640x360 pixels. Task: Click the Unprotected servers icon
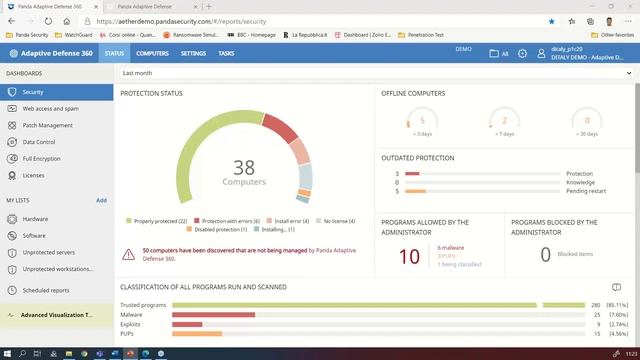coord(12,253)
